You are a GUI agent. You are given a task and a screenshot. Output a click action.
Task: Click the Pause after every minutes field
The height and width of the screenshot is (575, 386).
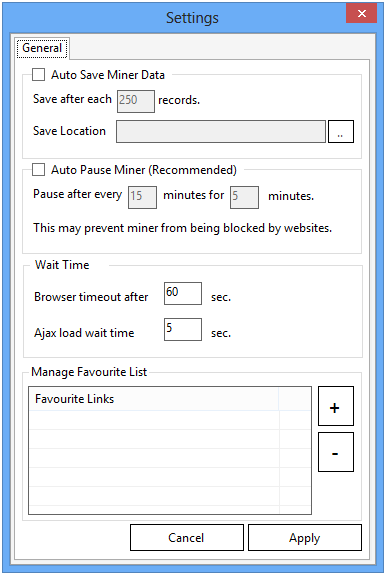[x=142, y=197]
